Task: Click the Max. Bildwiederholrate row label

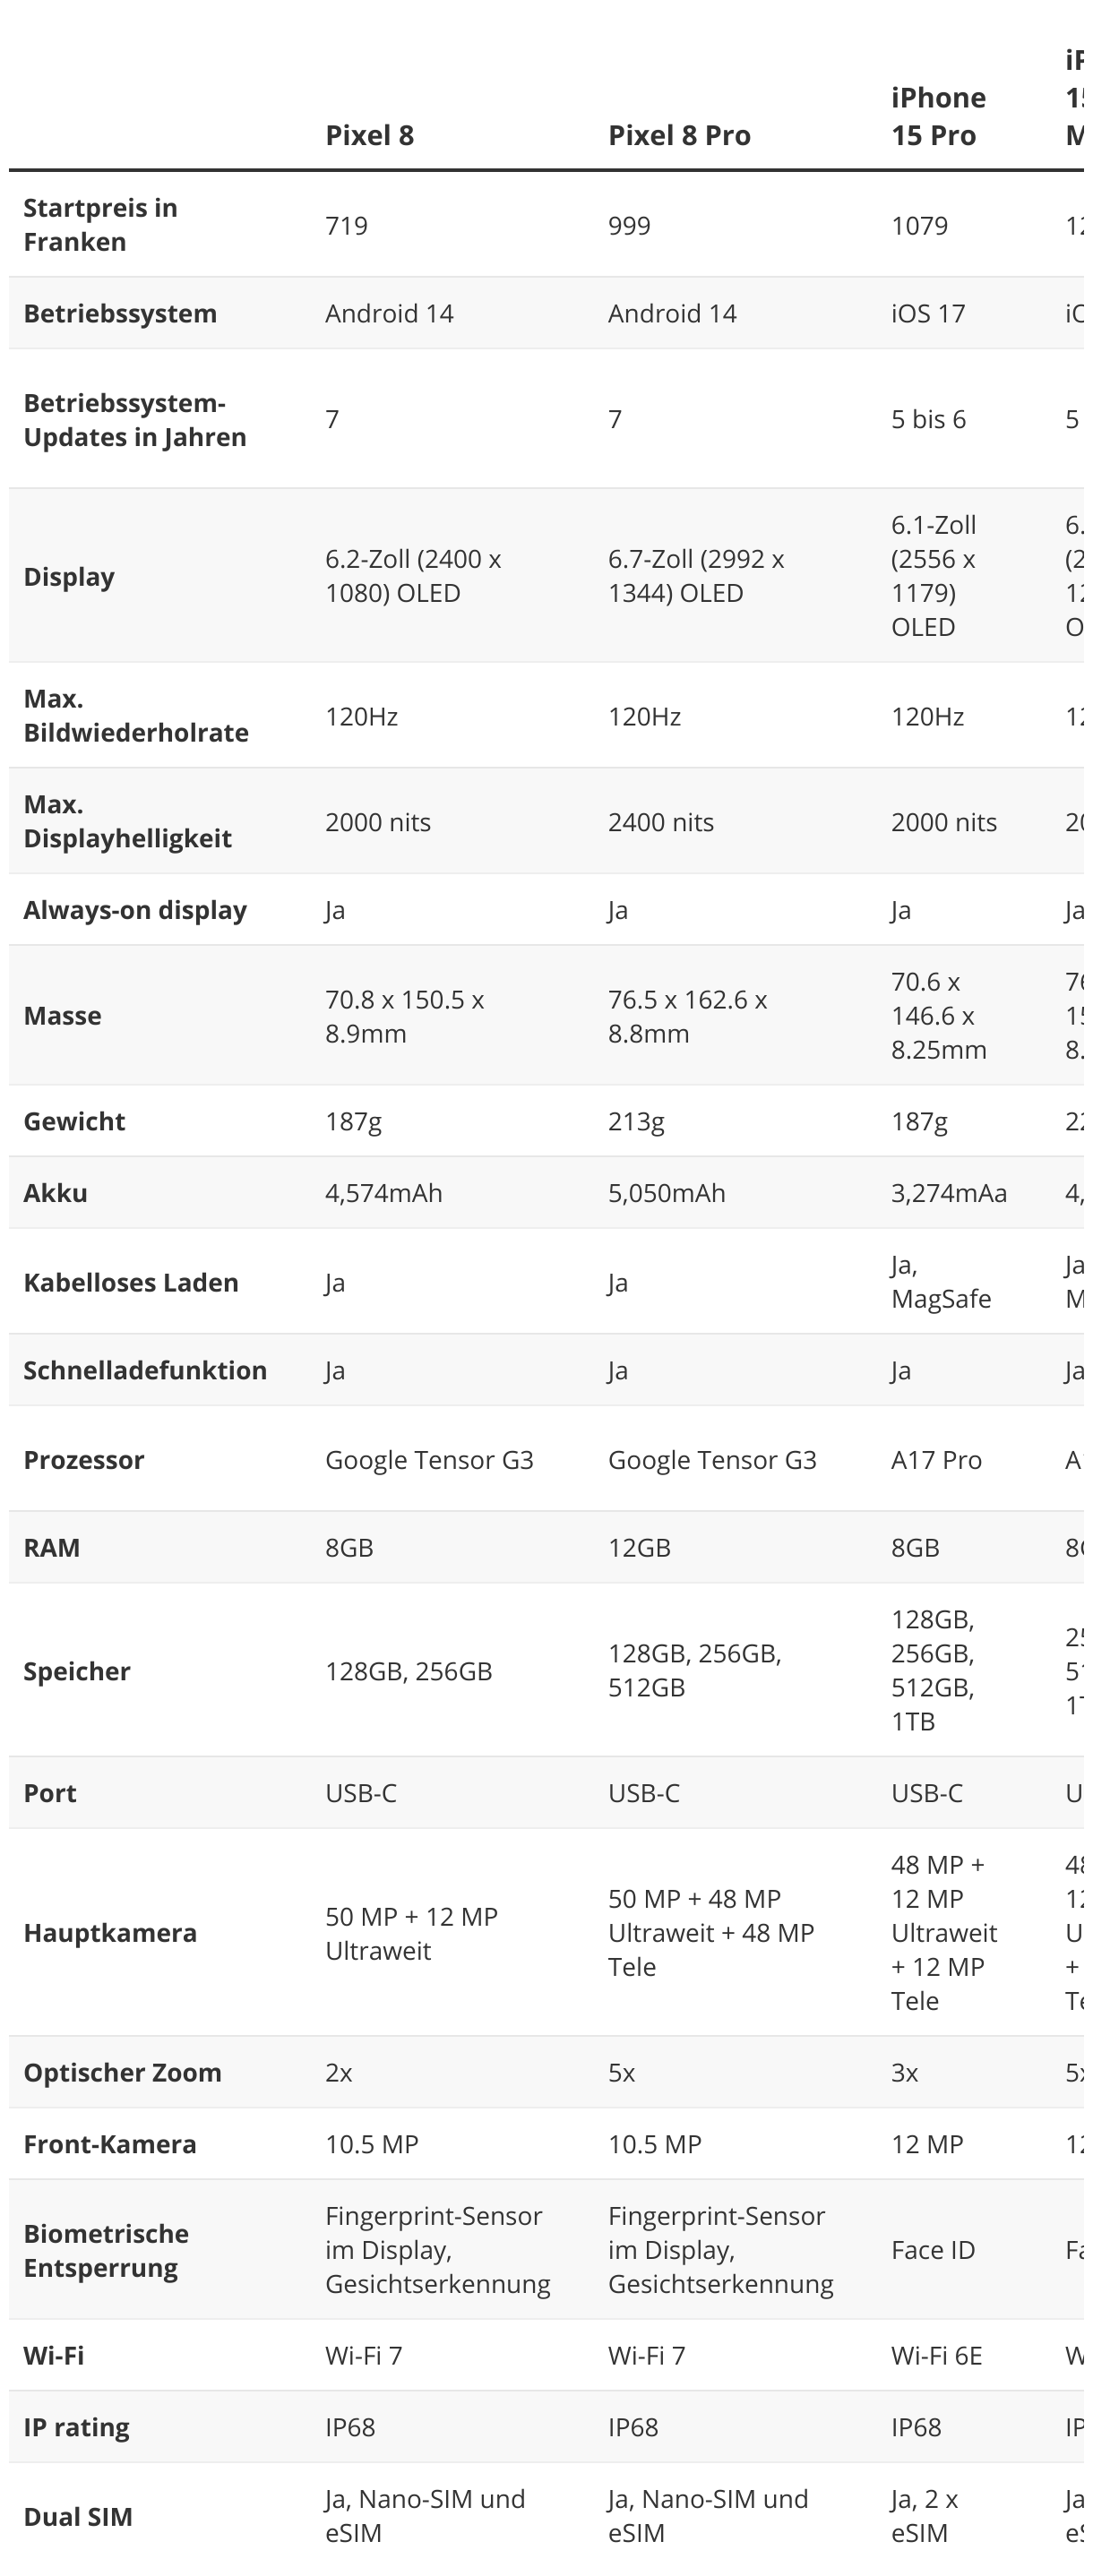Action: pyautogui.click(x=135, y=716)
